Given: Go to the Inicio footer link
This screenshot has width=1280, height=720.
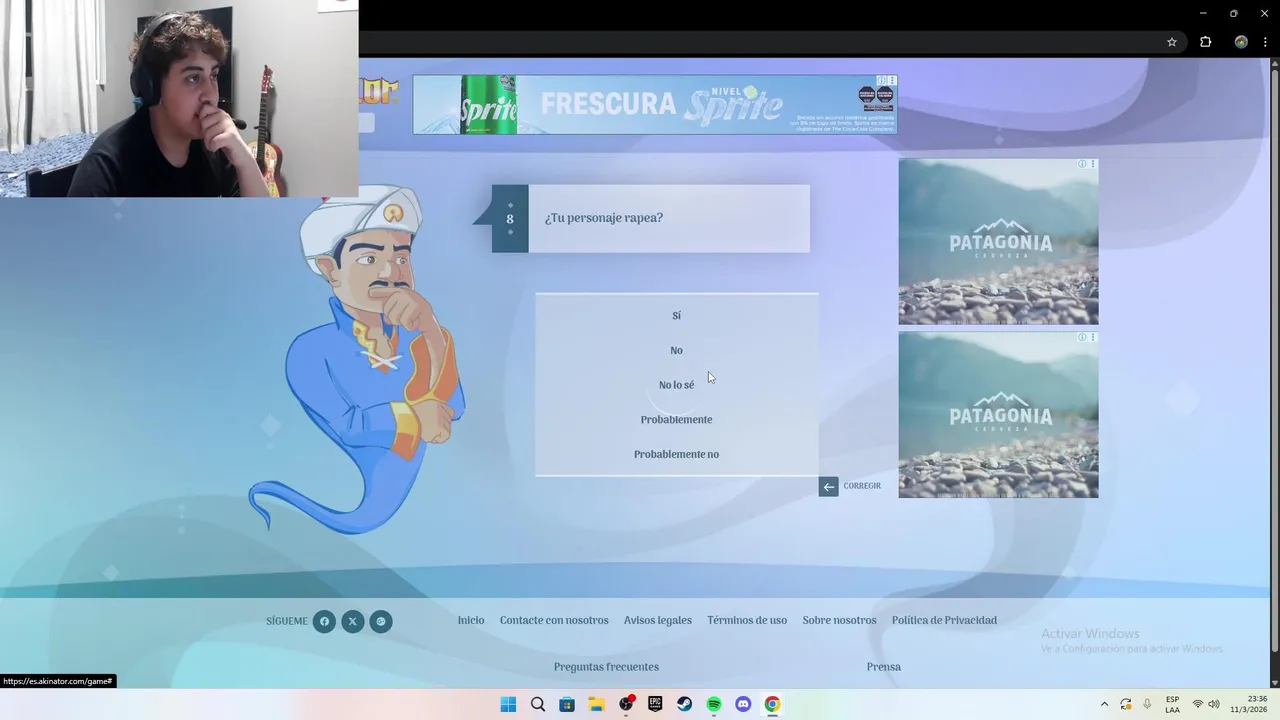Looking at the screenshot, I should pos(471,620).
